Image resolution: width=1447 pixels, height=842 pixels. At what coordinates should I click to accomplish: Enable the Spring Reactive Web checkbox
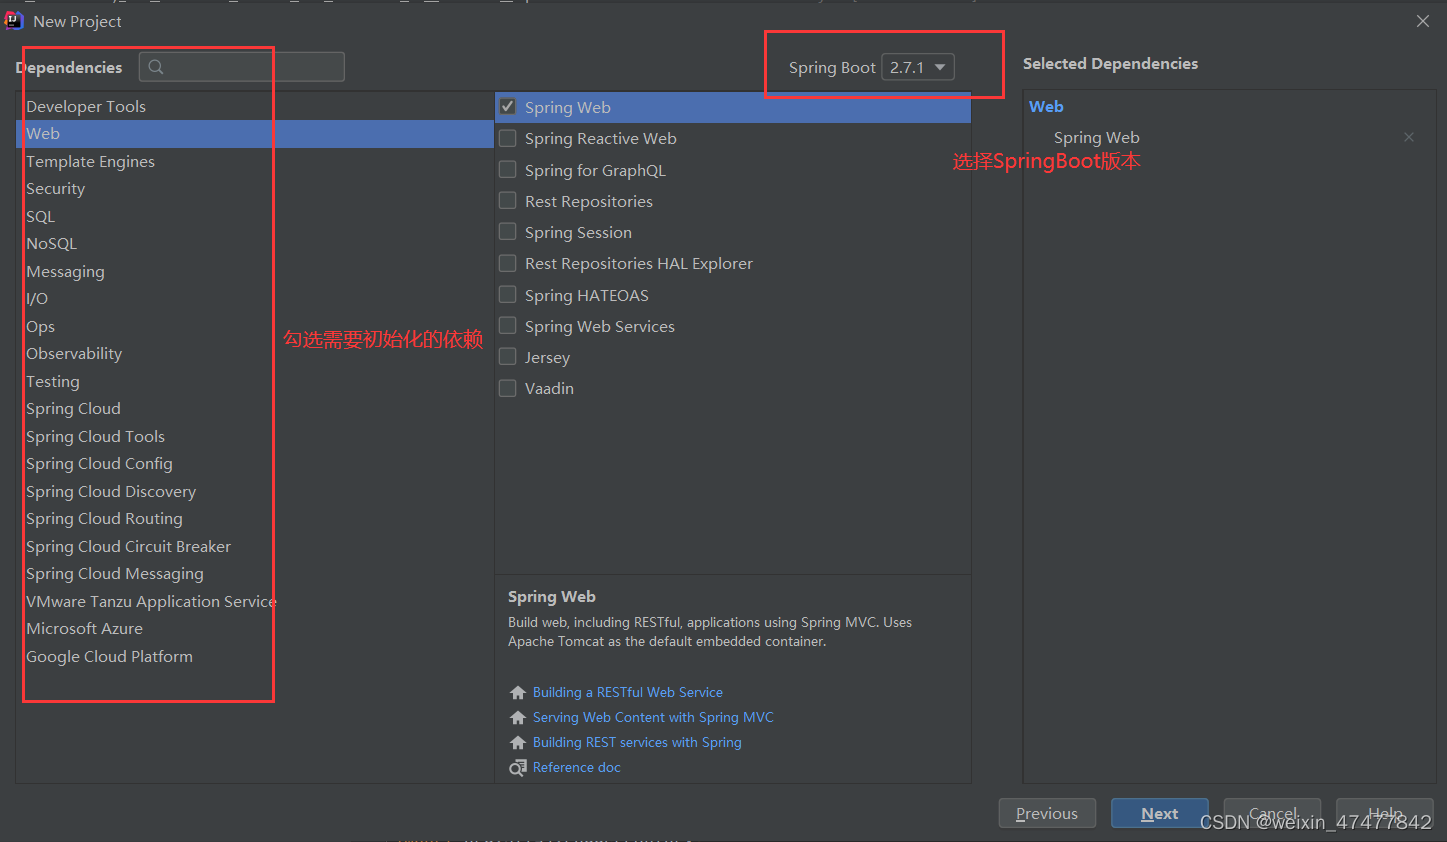pos(508,138)
